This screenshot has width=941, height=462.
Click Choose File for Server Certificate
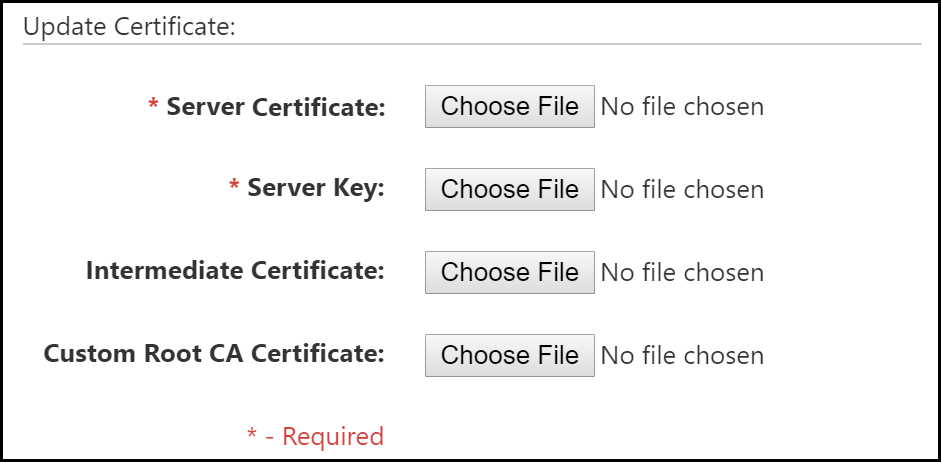[510, 107]
